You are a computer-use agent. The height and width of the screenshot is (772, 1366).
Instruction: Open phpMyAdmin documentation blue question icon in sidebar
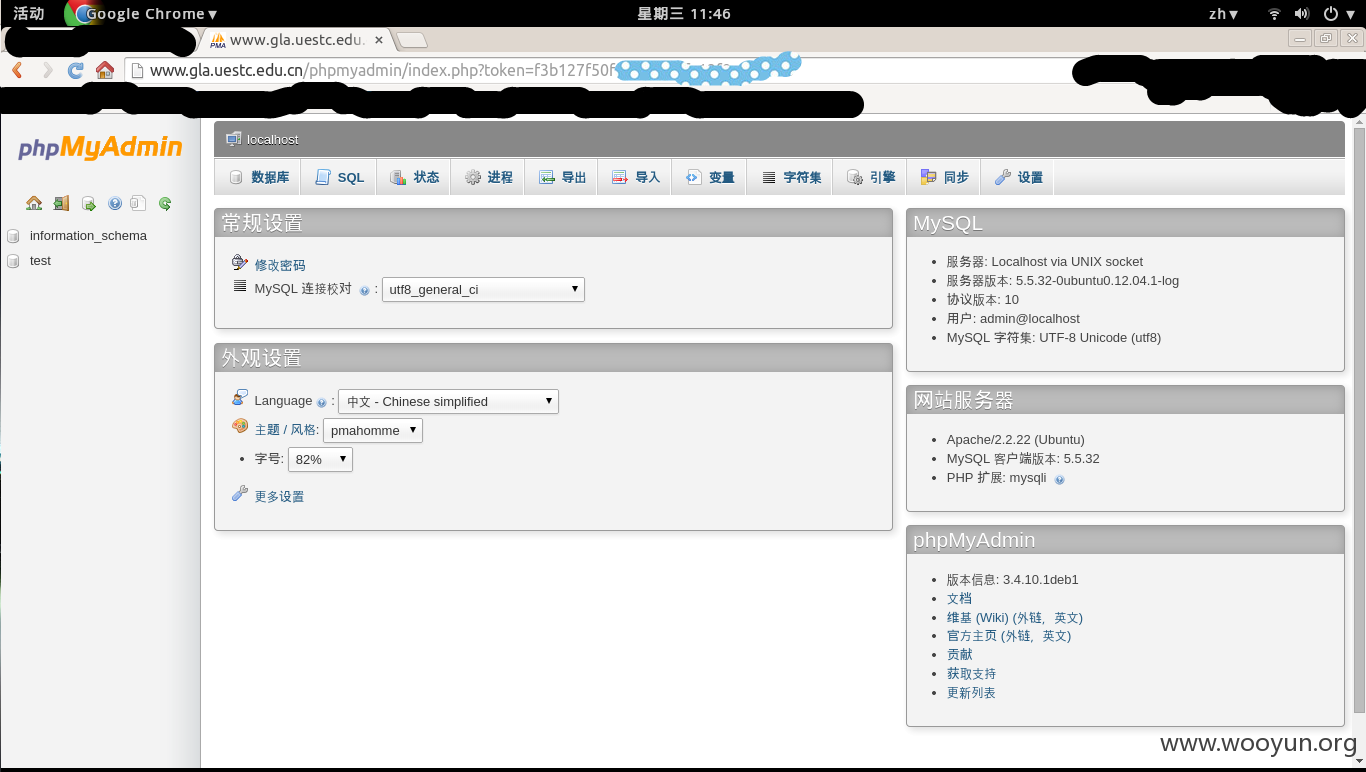point(115,203)
